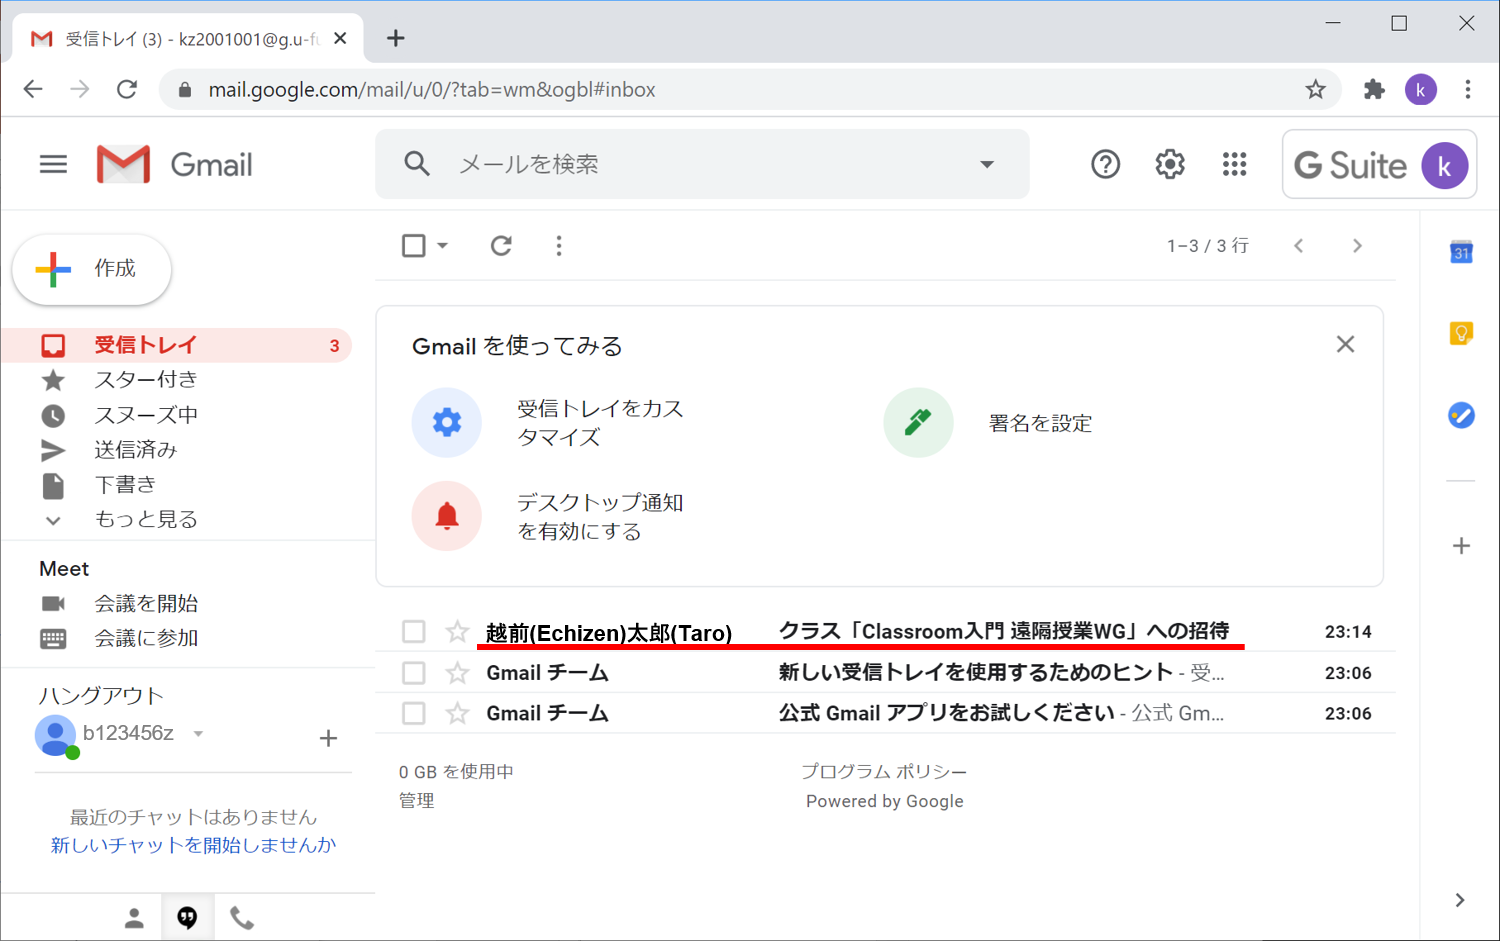
Task: Click the メールを検索 search field
Action: 702,164
